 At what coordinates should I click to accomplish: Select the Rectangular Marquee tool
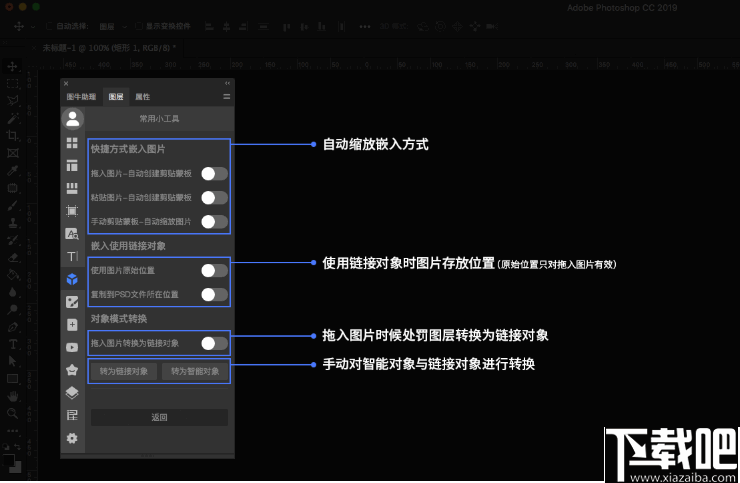click(12, 84)
